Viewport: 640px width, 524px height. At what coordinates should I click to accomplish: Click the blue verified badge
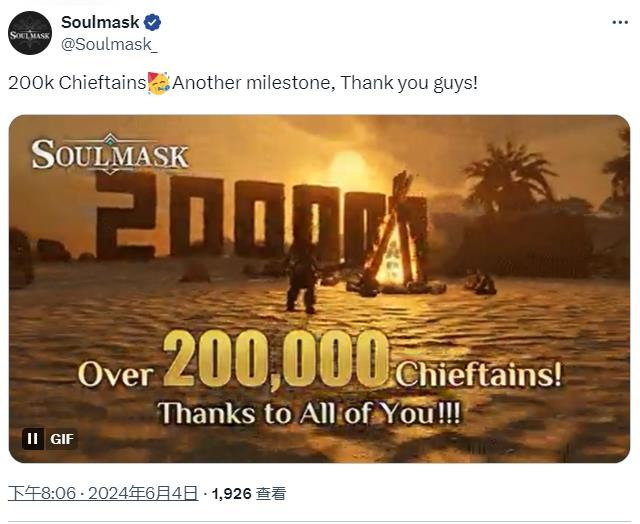click(x=152, y=22)
